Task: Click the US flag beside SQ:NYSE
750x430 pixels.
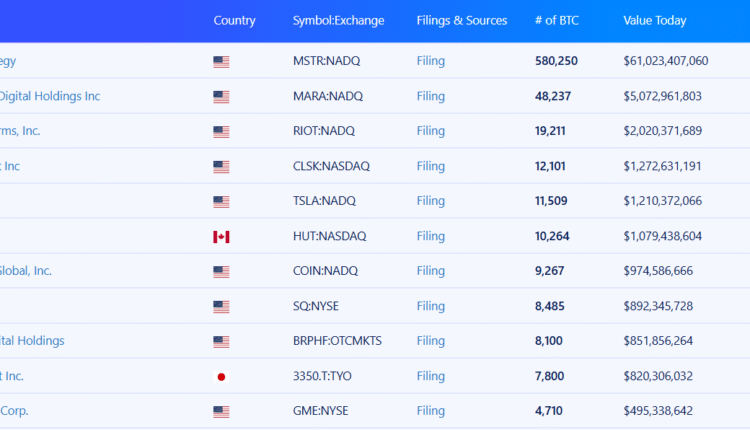Action: click(x=221, y=307)
